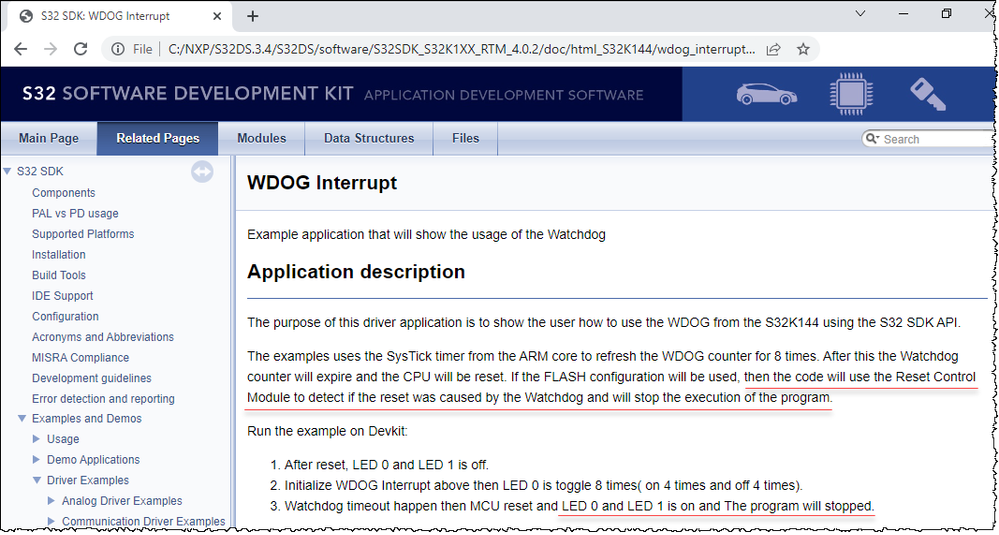Expand Communication Driver Examples node
The width and height of the screenshot is (999, 535).
click(52, 522)
